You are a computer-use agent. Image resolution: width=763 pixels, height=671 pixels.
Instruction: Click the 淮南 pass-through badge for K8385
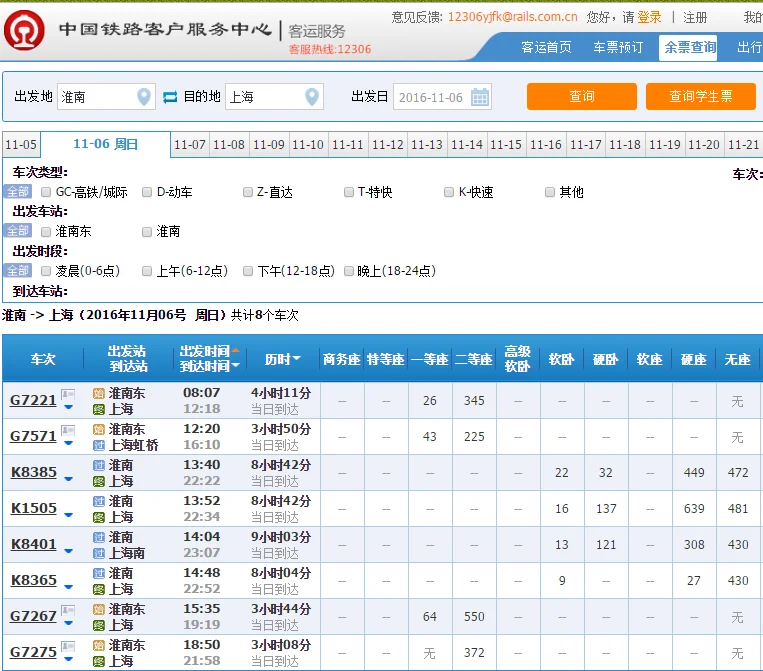tap(99, 465)
